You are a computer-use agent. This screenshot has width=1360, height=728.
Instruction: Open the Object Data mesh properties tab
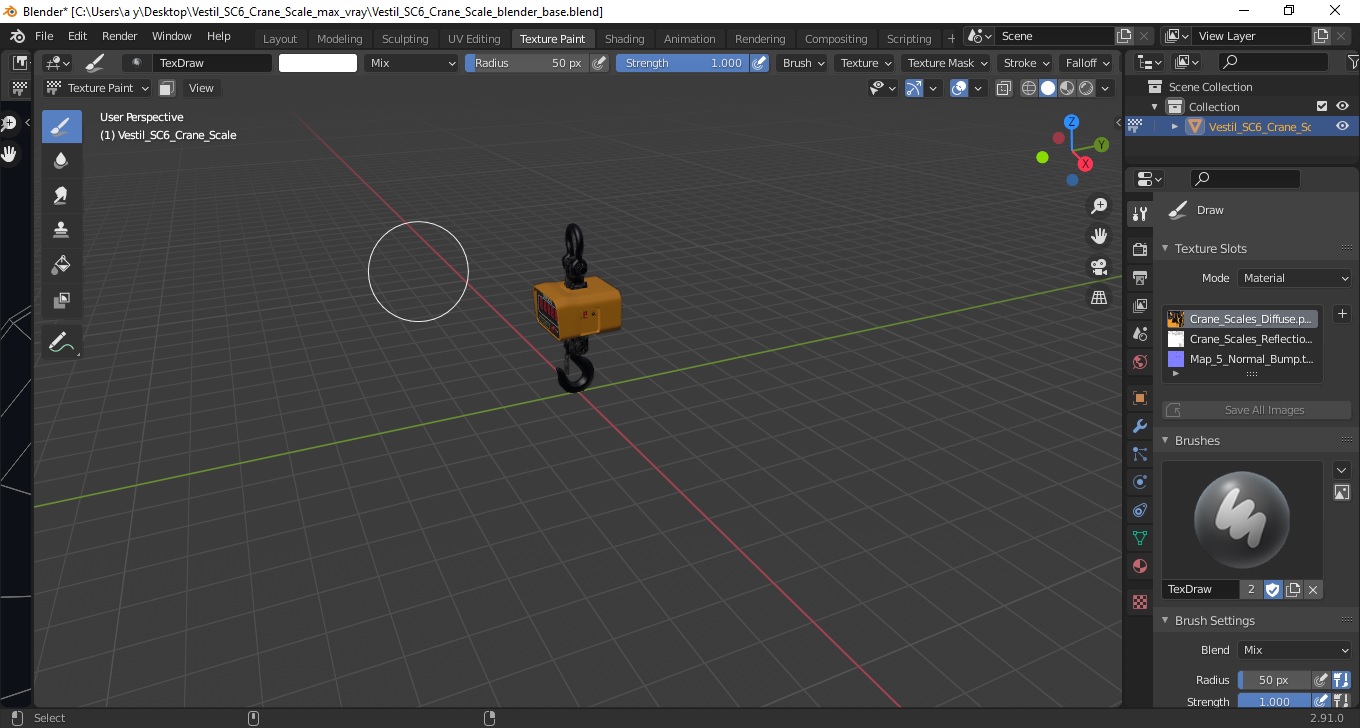pos(1139,538)
